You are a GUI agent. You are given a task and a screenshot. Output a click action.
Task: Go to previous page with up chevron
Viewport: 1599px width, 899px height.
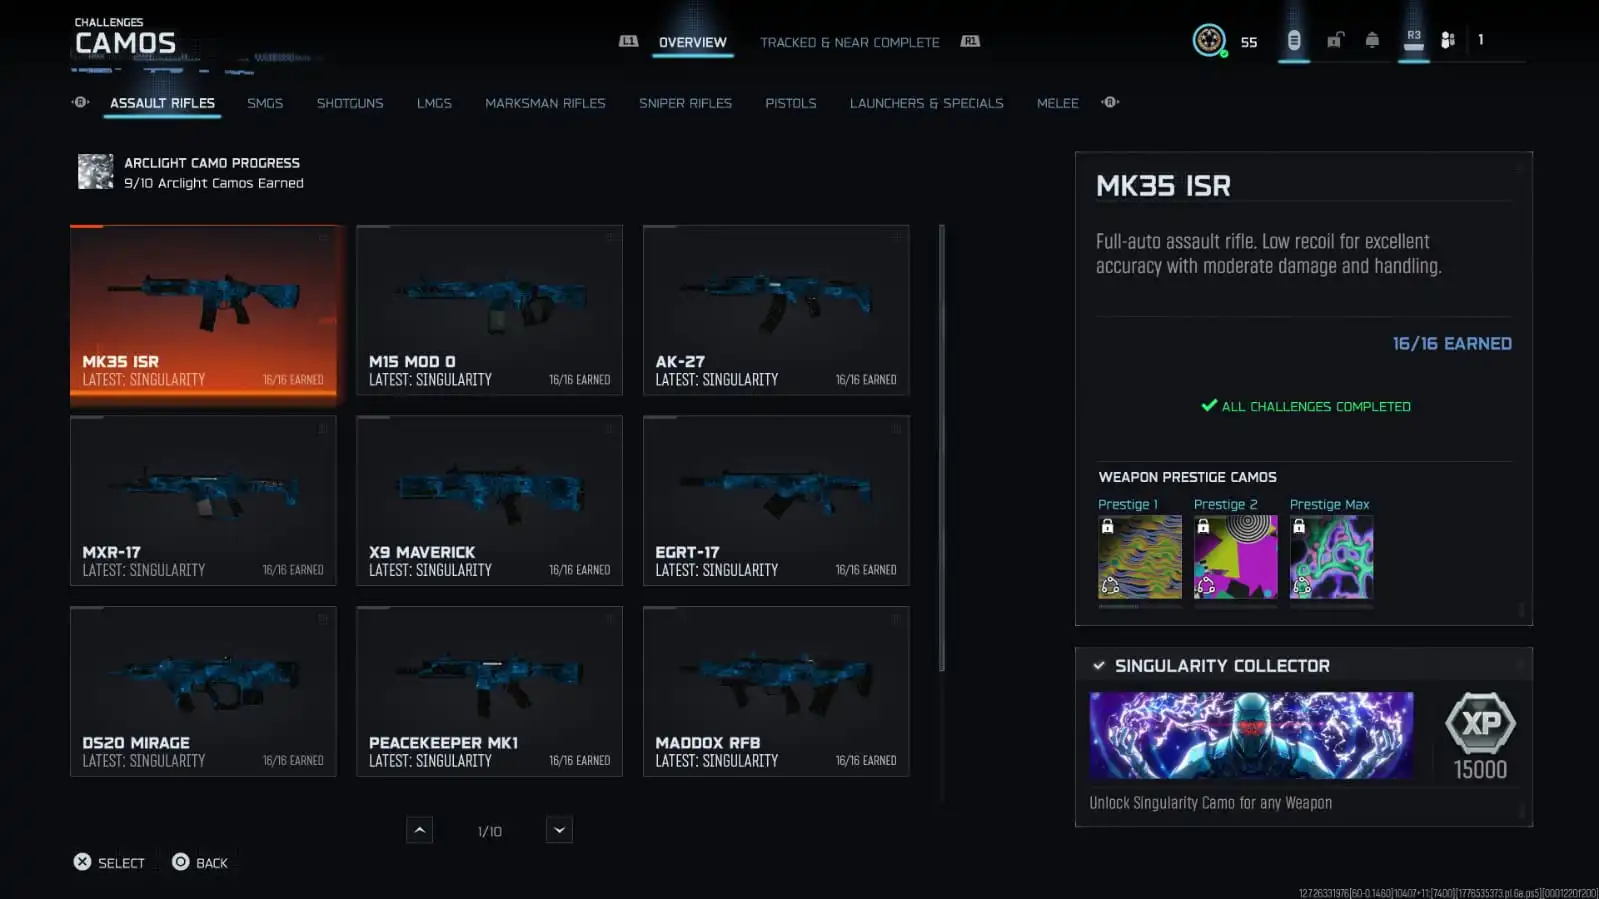420,830
